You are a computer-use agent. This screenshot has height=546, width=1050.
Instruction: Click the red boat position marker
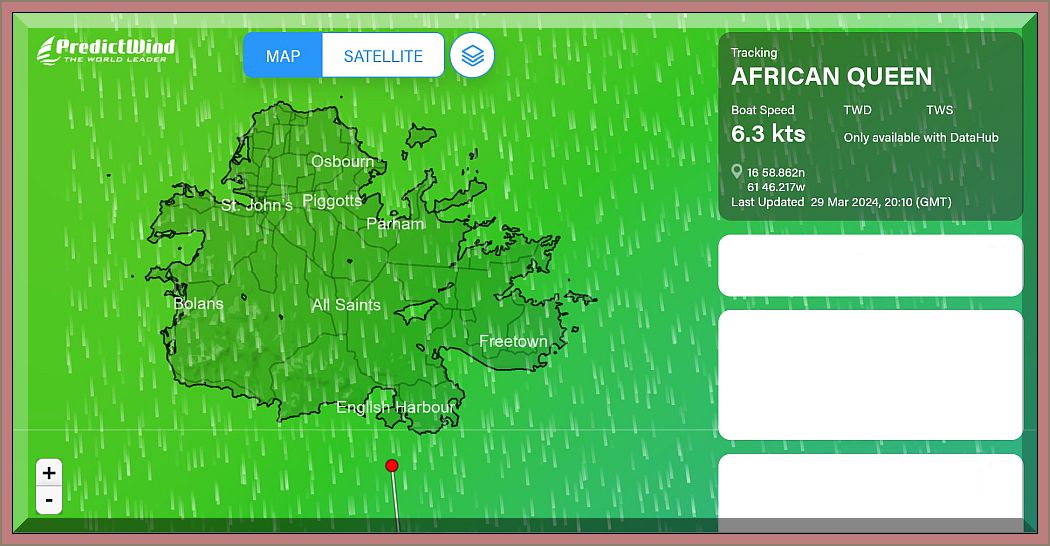pyautogui.click(x=392, y=466)
